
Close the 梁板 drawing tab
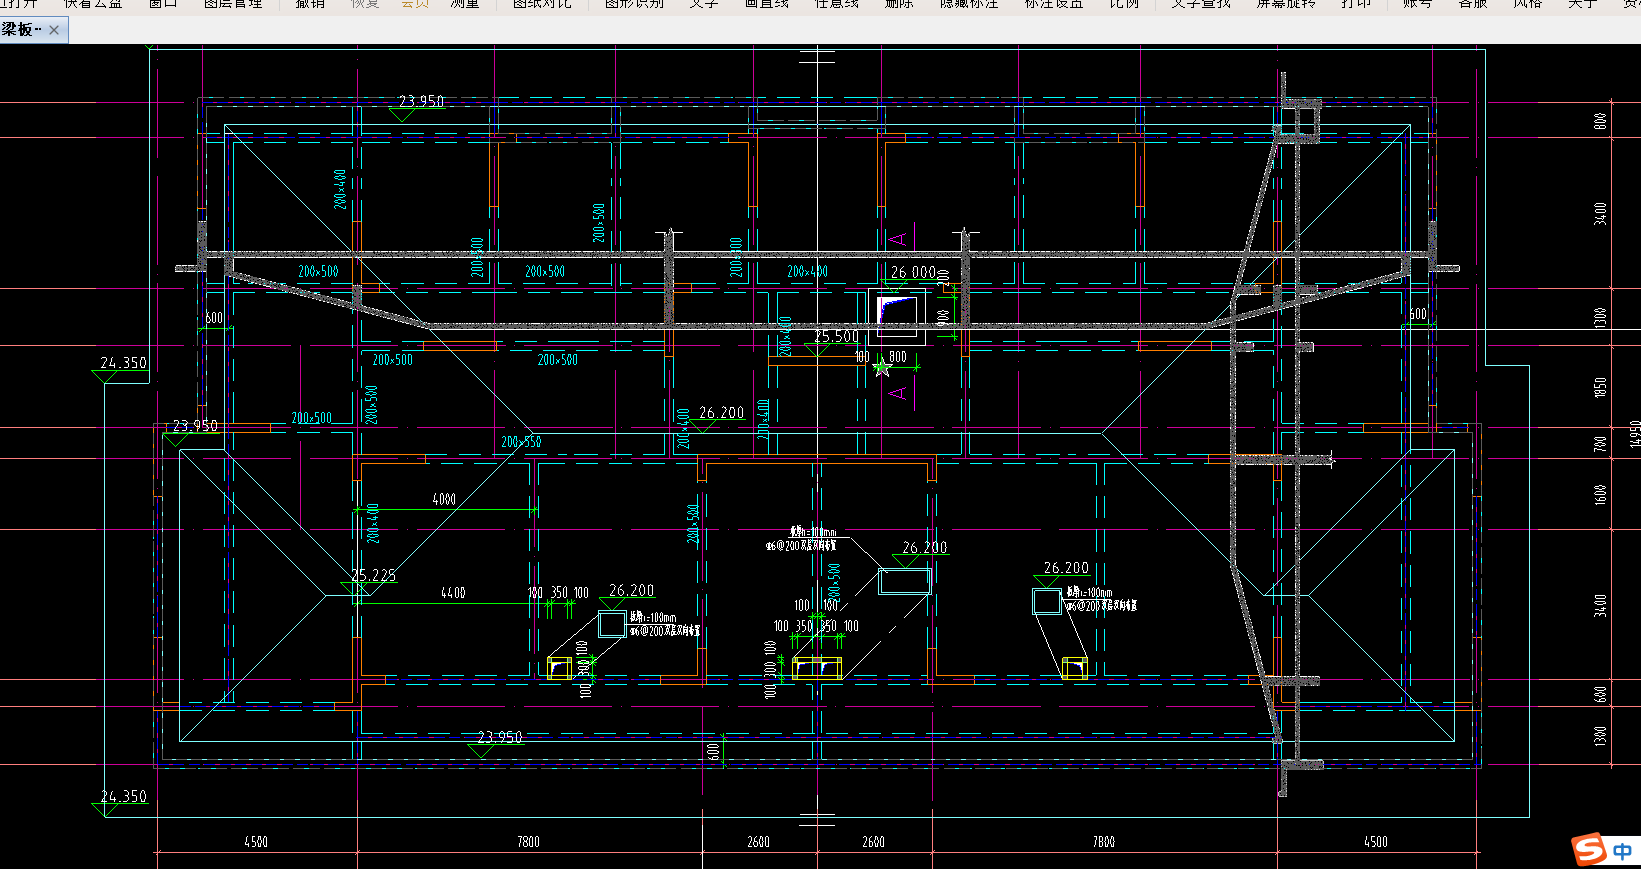pyautogui.click(x=54, y=30)
